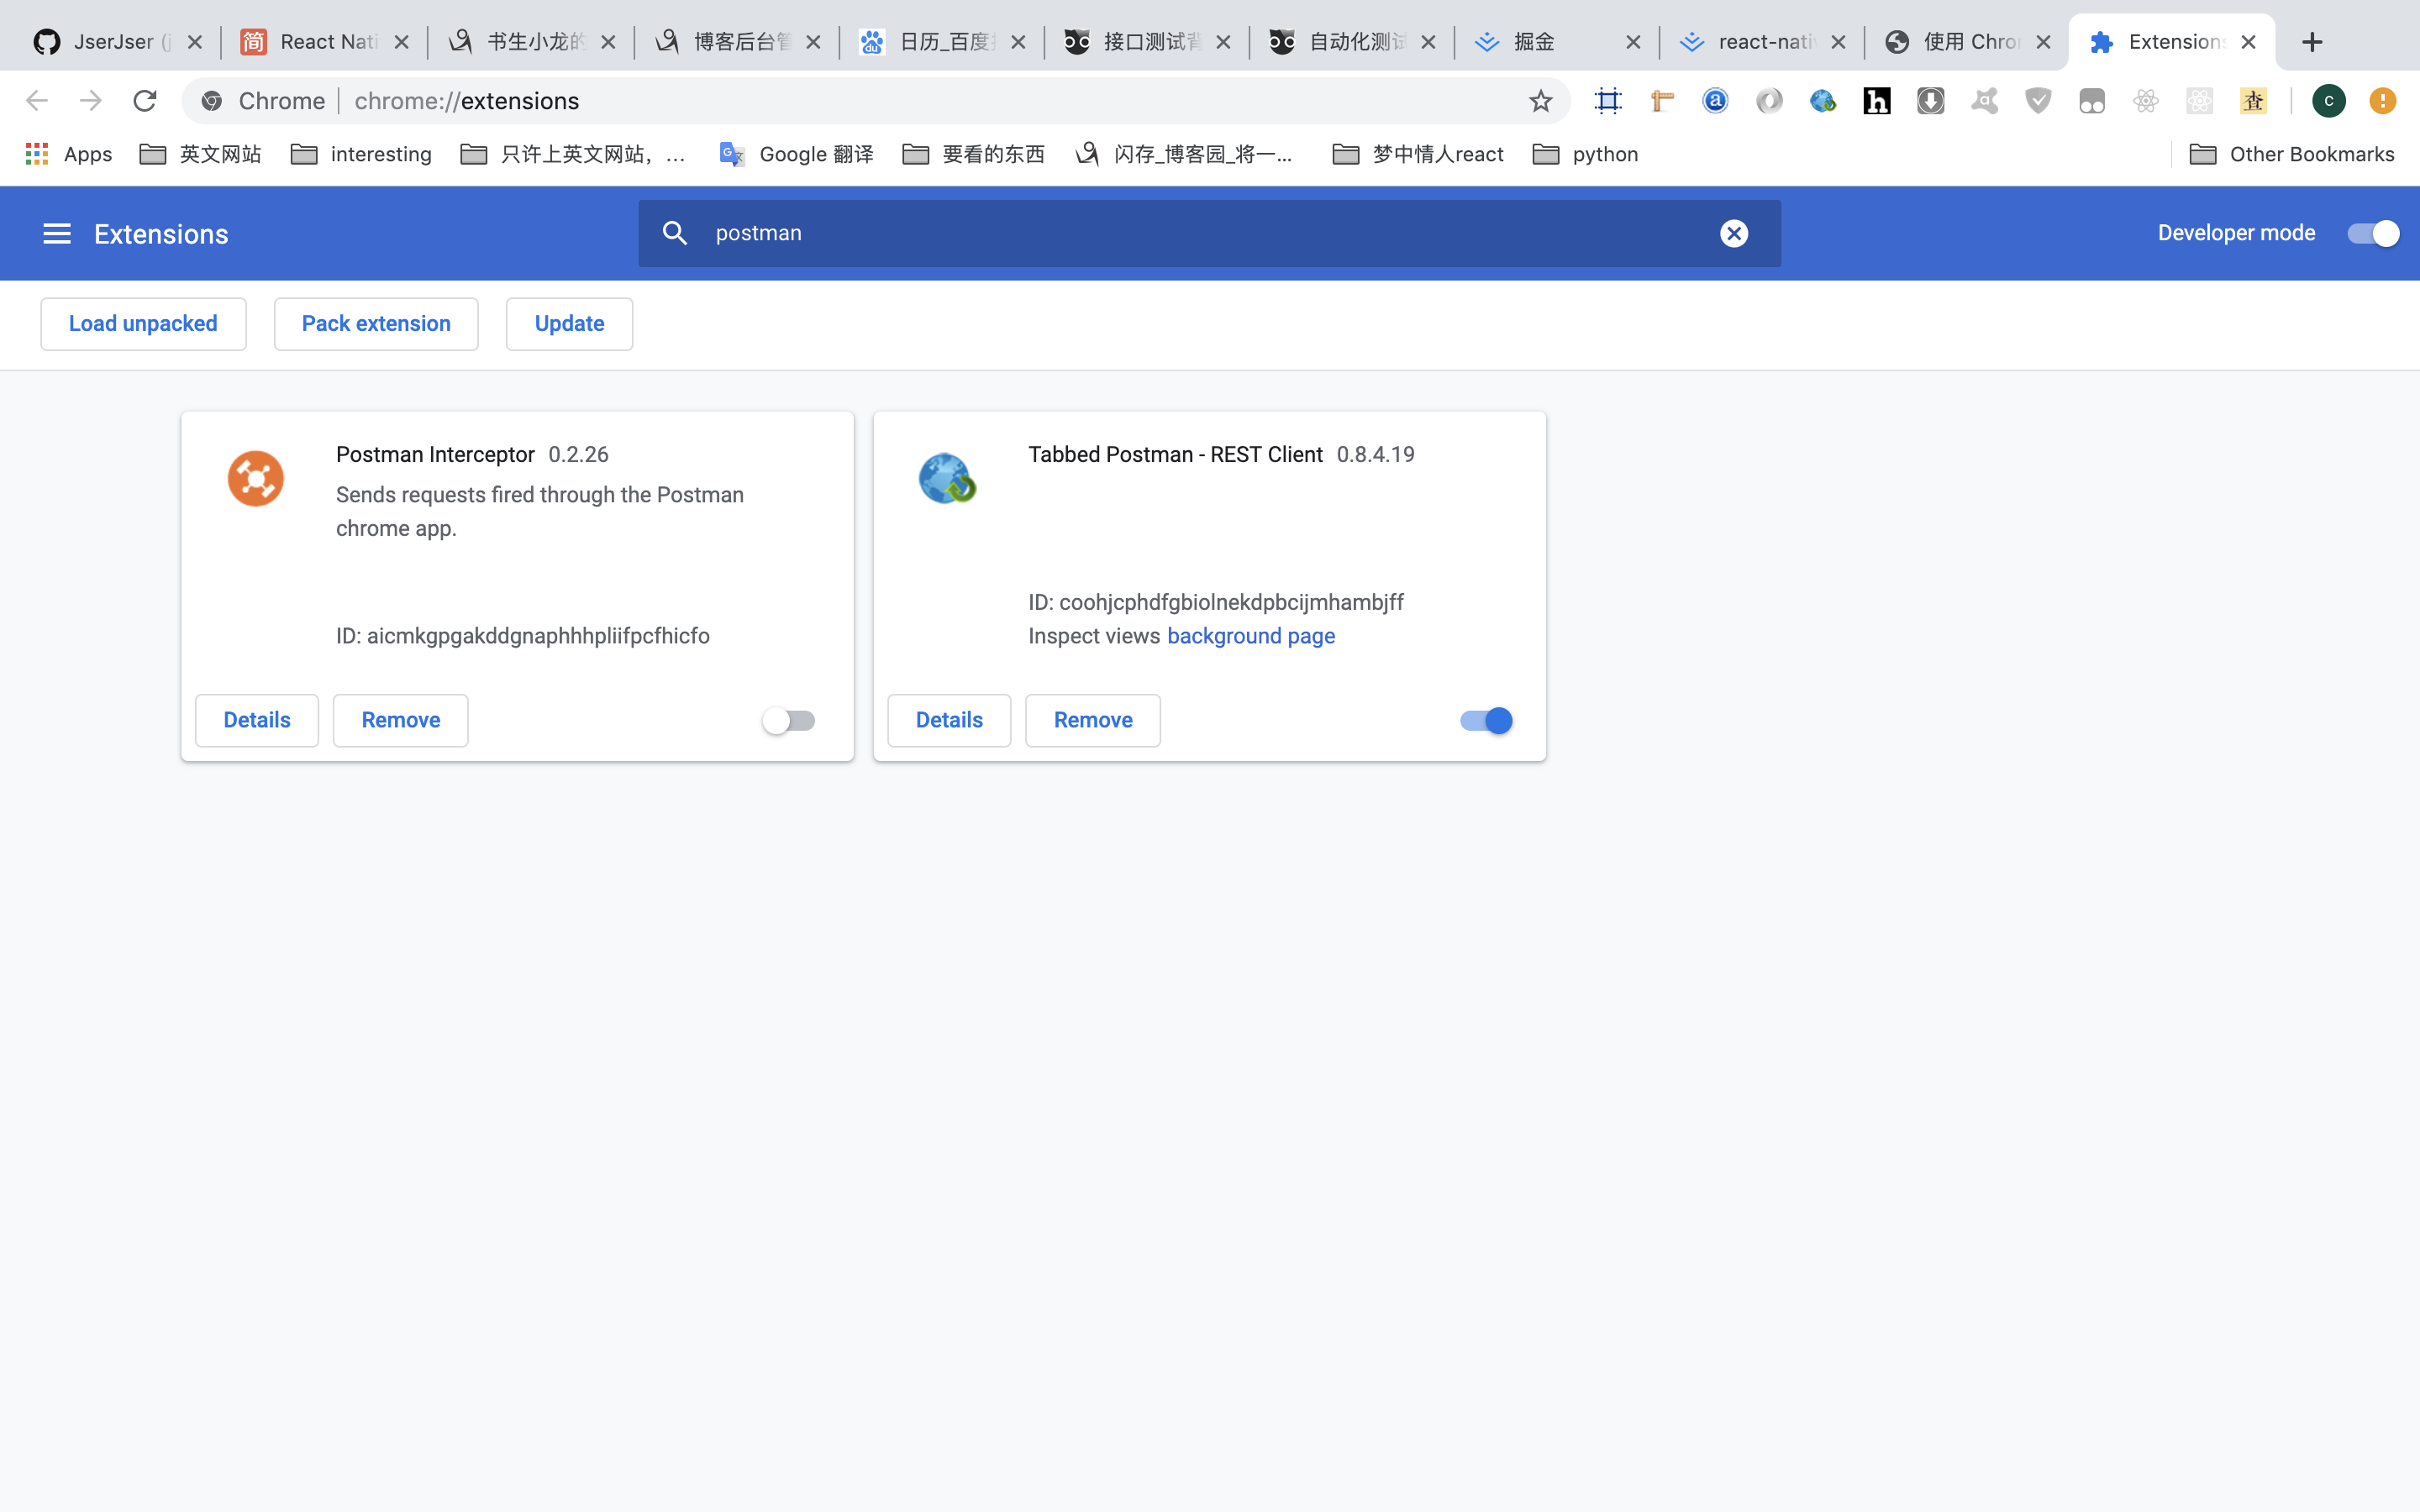
Task: Open the screenshot crop extension icon
Action: click(x=1608, y=101)
